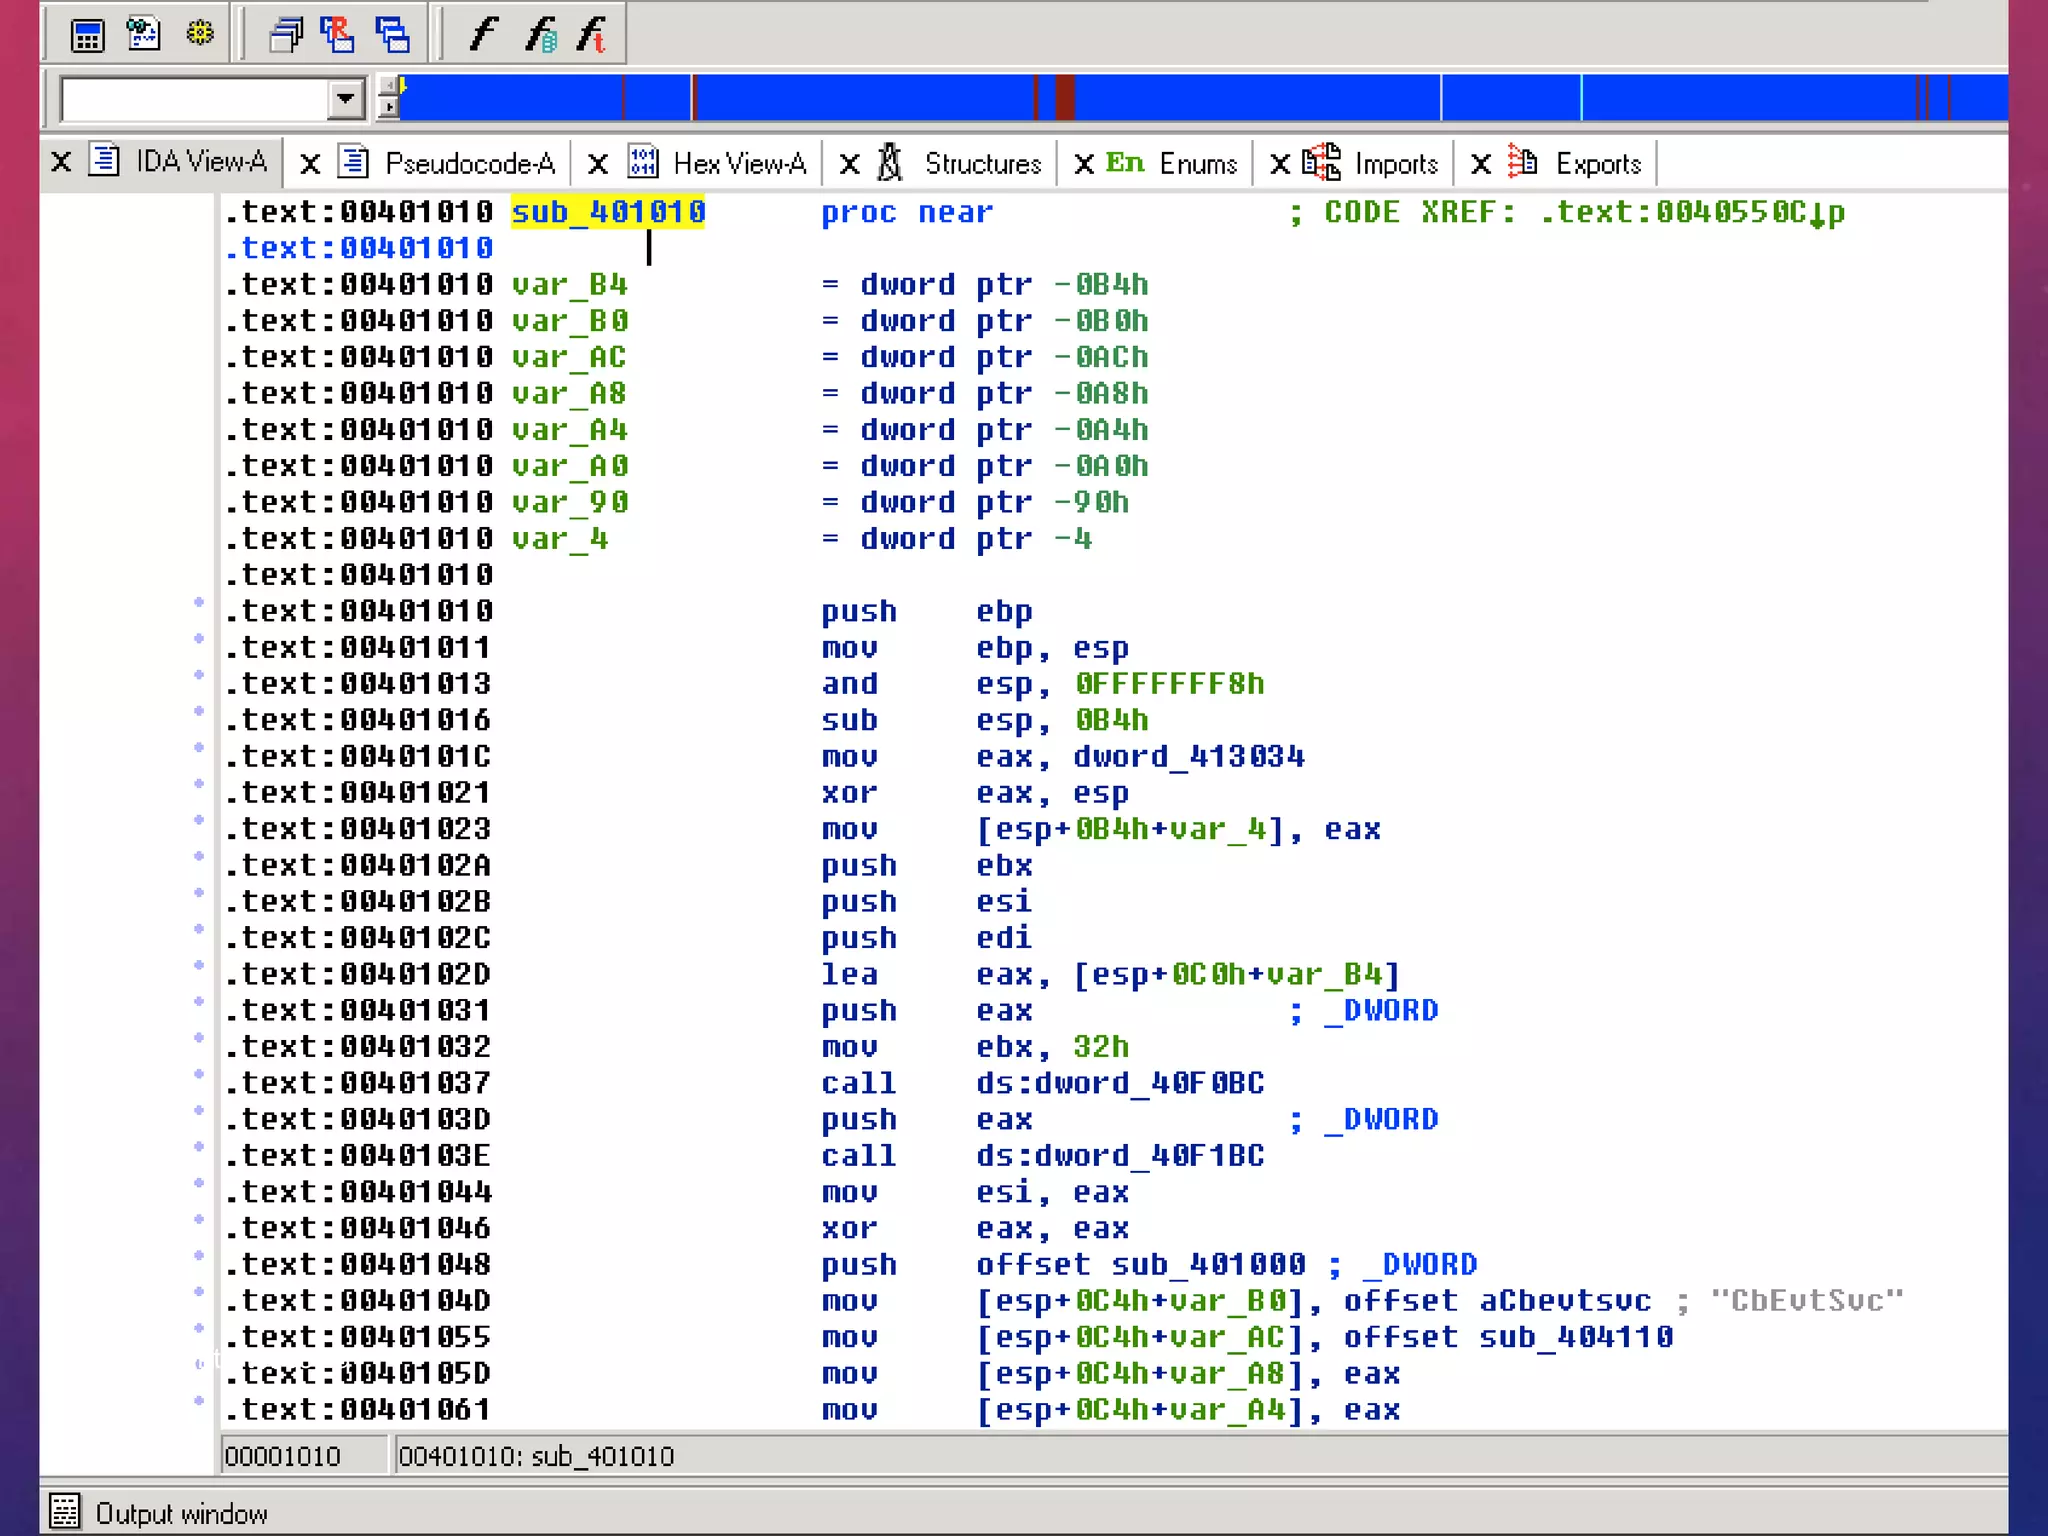Click the yellow gear toolbar icon
The height and width of the screenshot is (1536, 2048).
point(200,34)
